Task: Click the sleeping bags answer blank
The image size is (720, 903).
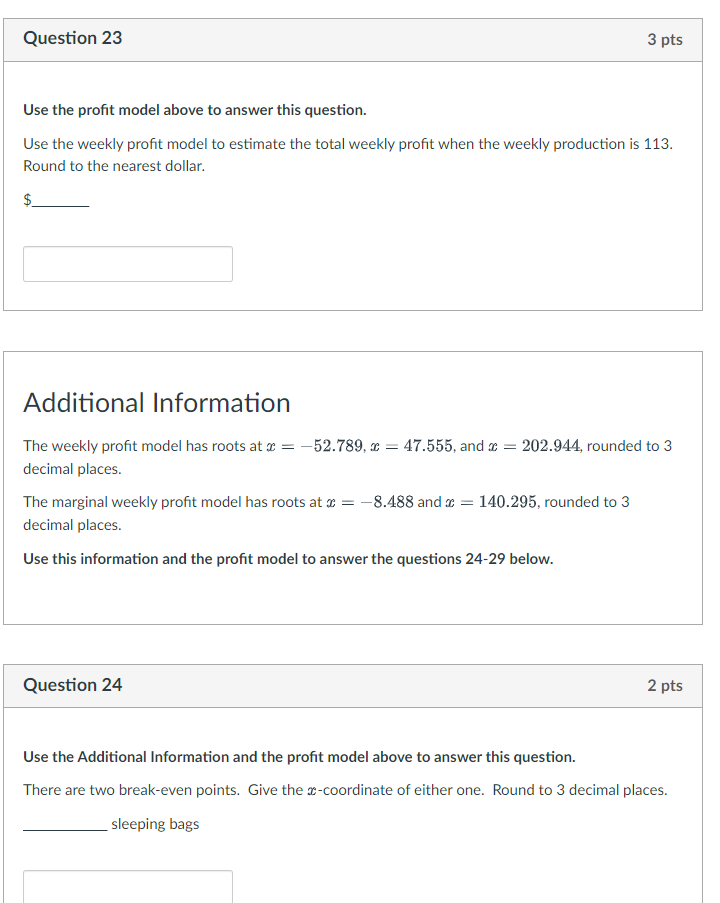Action: tap(62, 824)
